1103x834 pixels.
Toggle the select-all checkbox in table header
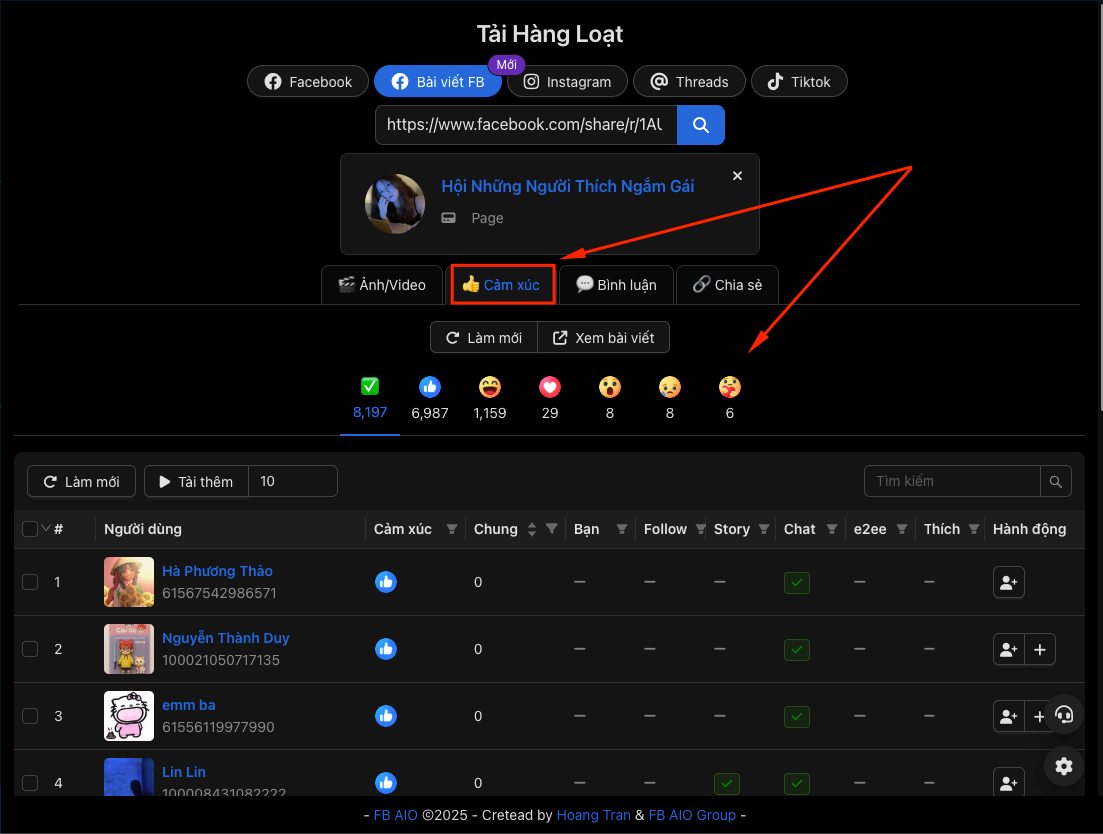point(30,529)
